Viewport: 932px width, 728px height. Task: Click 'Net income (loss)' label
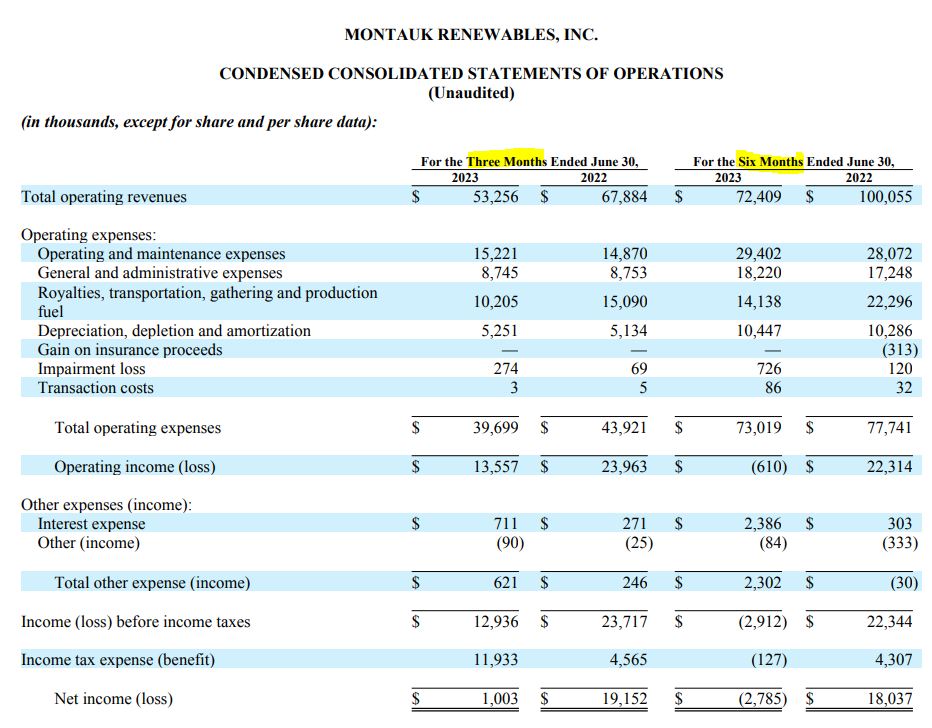tap(114, 698)
